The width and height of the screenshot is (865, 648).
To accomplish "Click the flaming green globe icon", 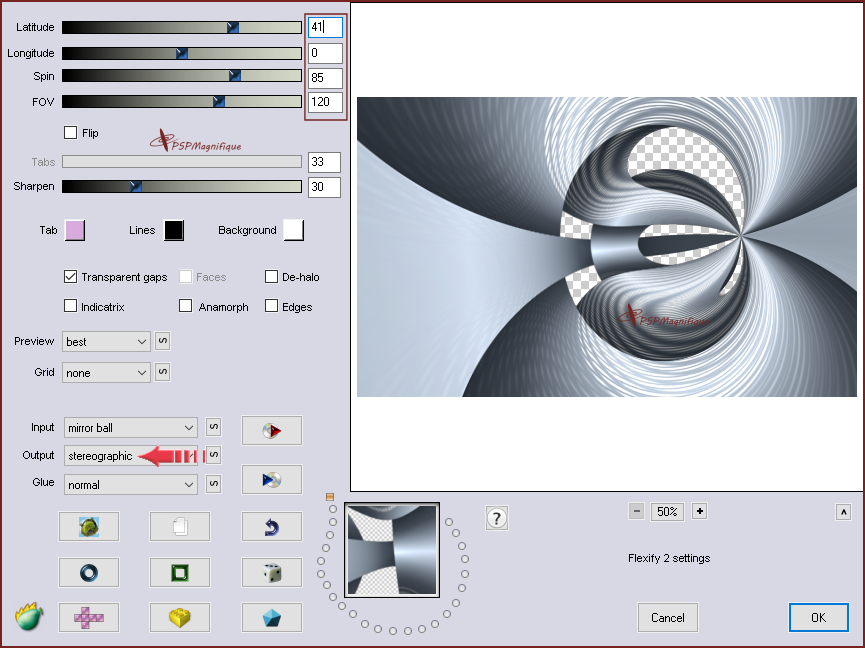I will (29, 616).
